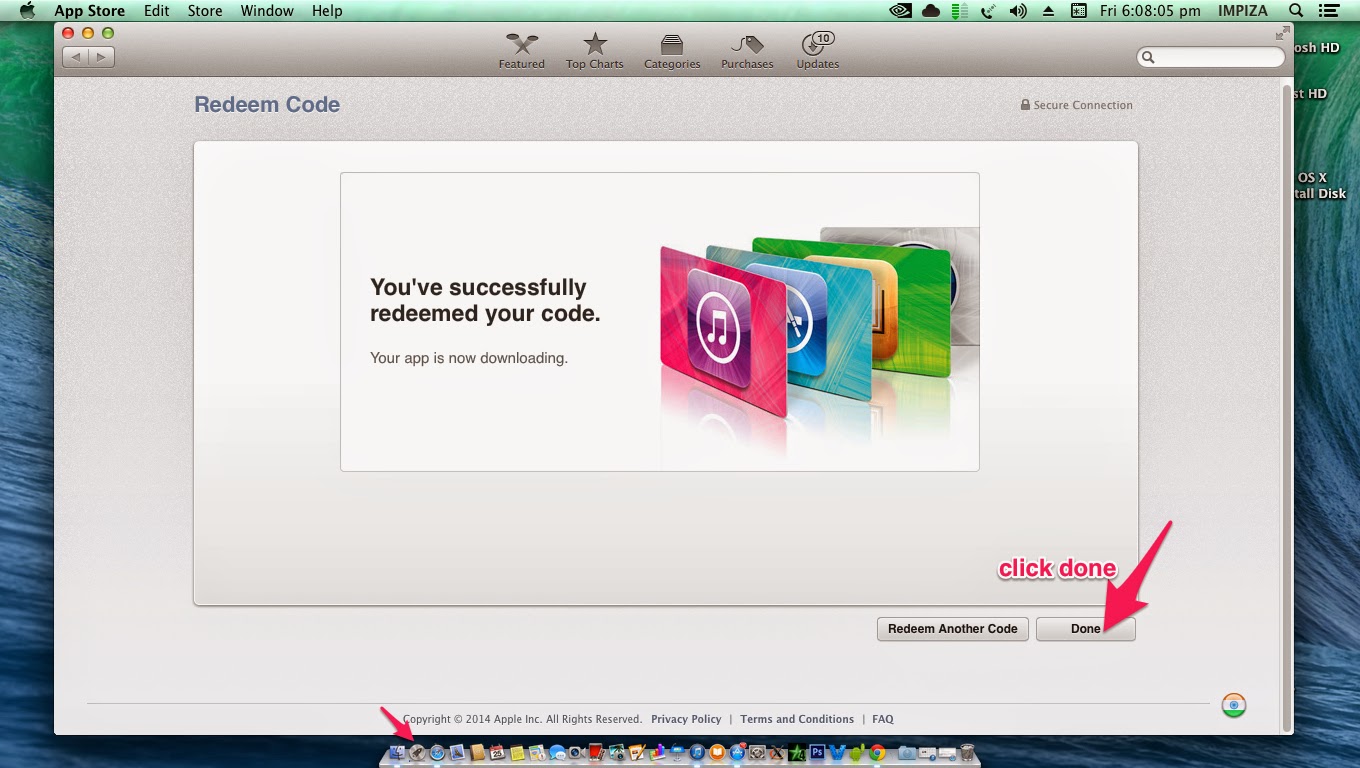1360x768 pixels.
Task: Open Finder from the Dock
Action: (398, 753)
